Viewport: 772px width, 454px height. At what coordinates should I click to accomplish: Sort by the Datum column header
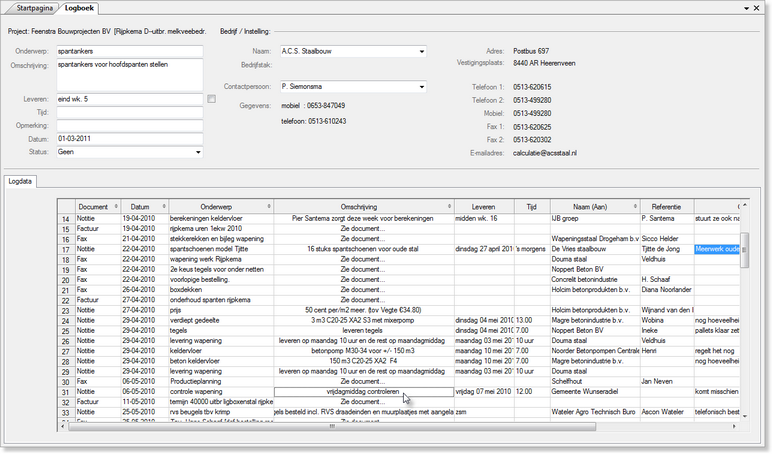coord(145,207)
